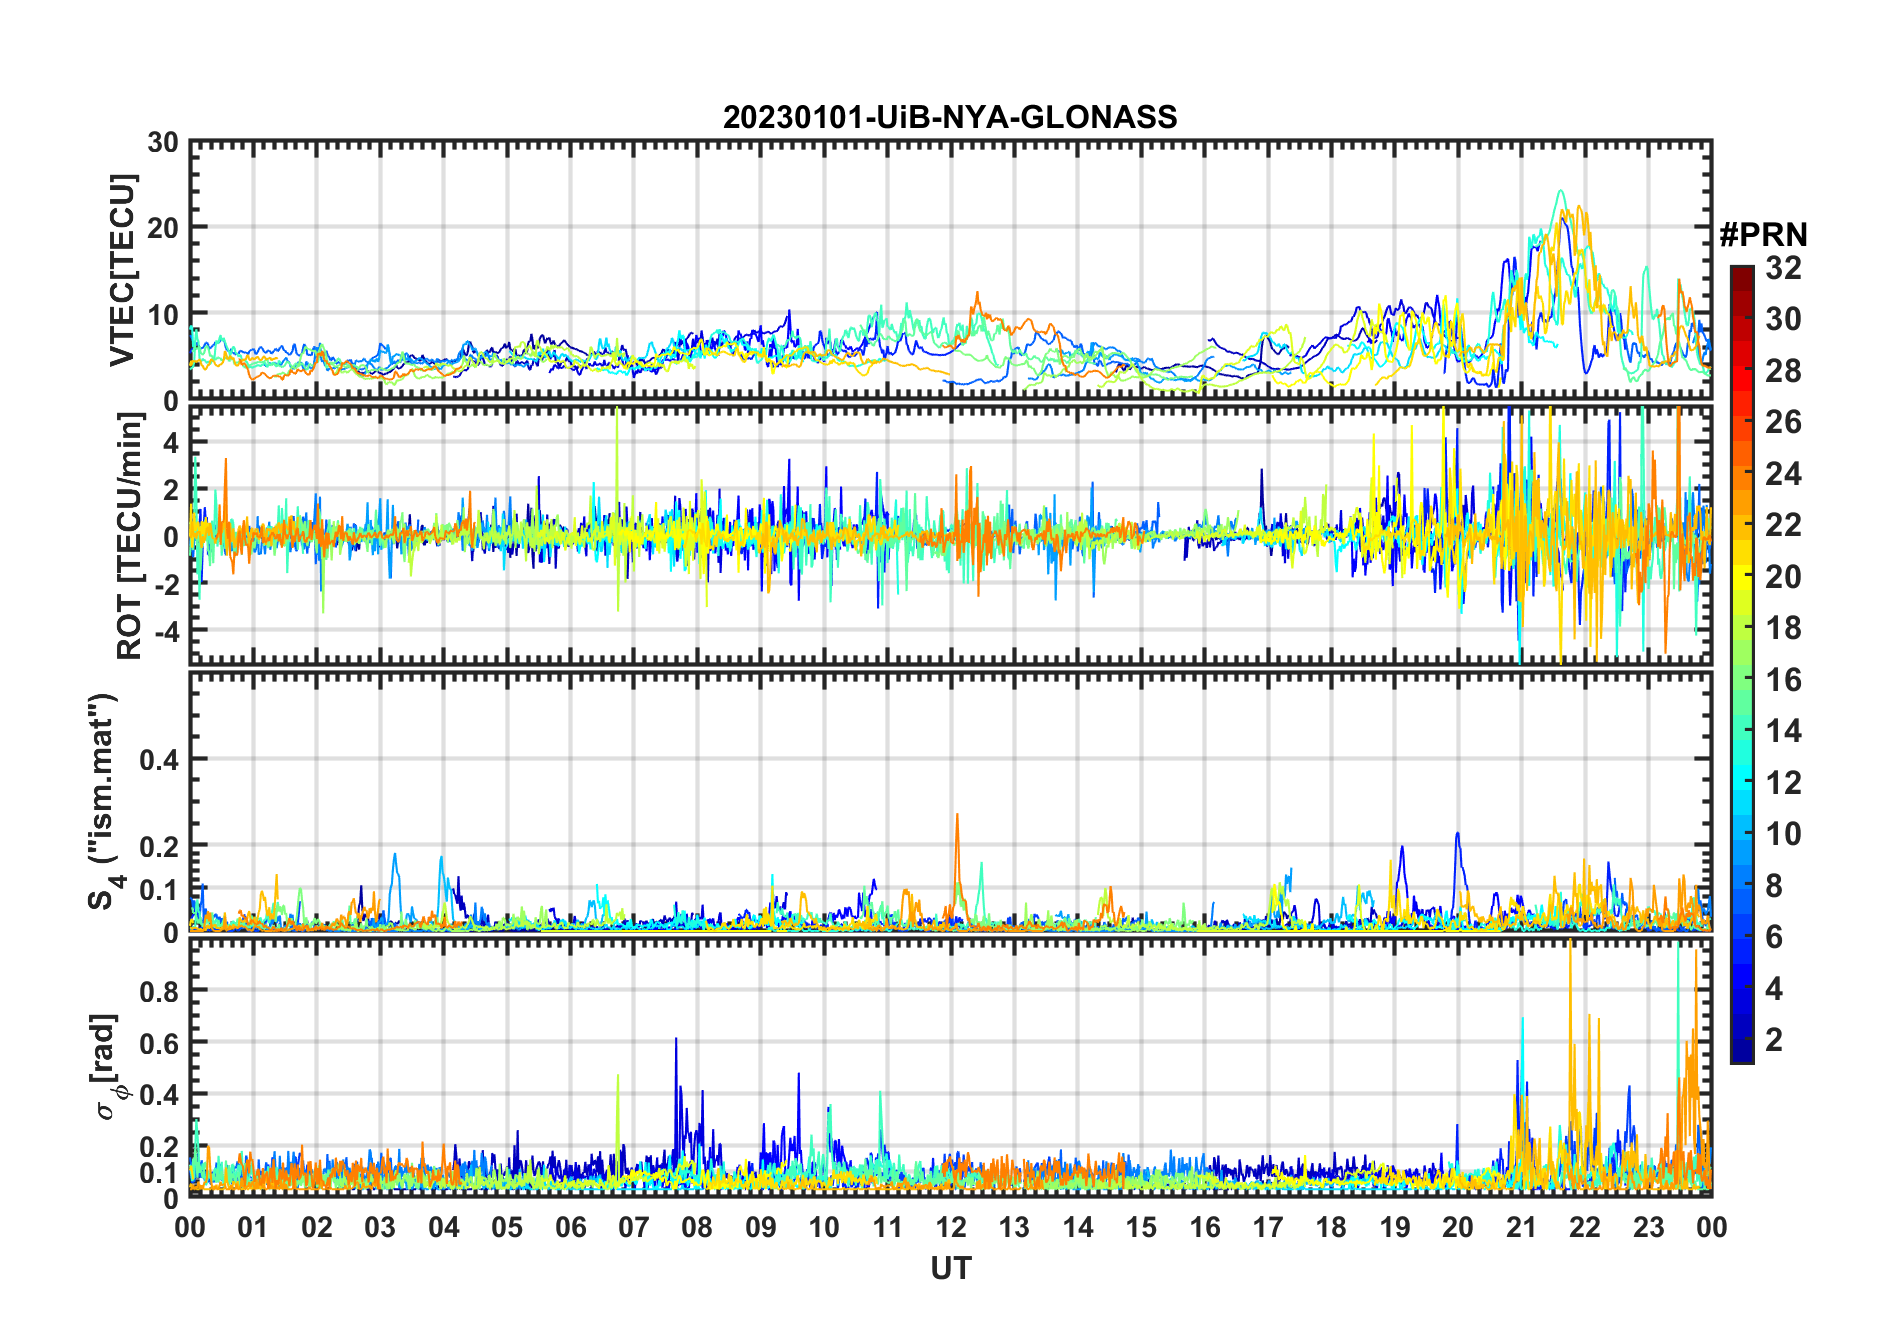Click colorbar tick label 2
Image resolution: width=1902 pixels, height=1330 pixels.
click(x=1775, y=1040)
